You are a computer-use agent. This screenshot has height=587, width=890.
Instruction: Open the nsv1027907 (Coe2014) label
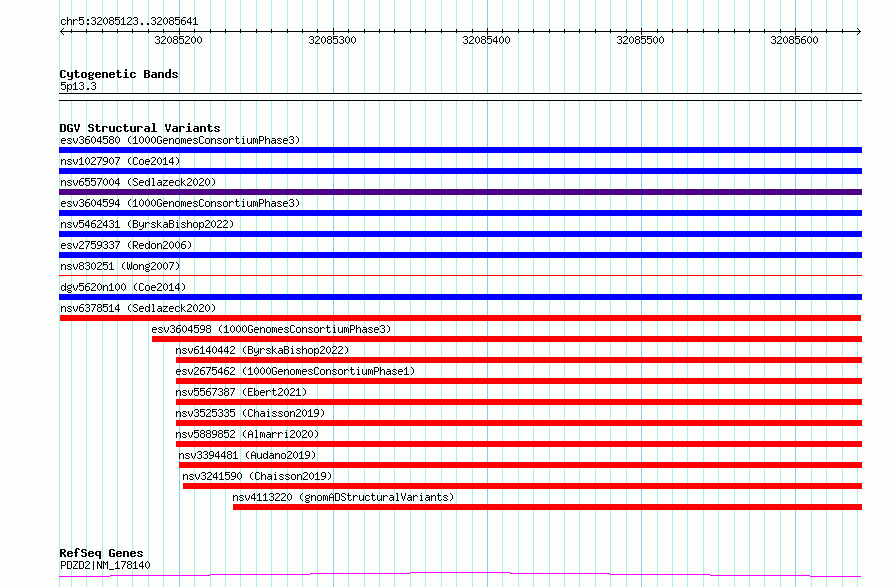[120, 161]
